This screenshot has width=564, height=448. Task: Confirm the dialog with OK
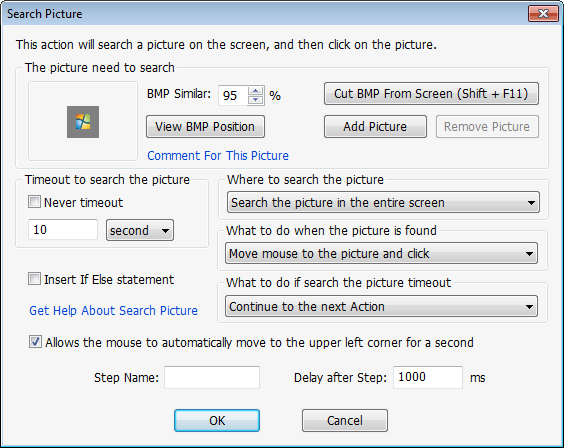217,420
